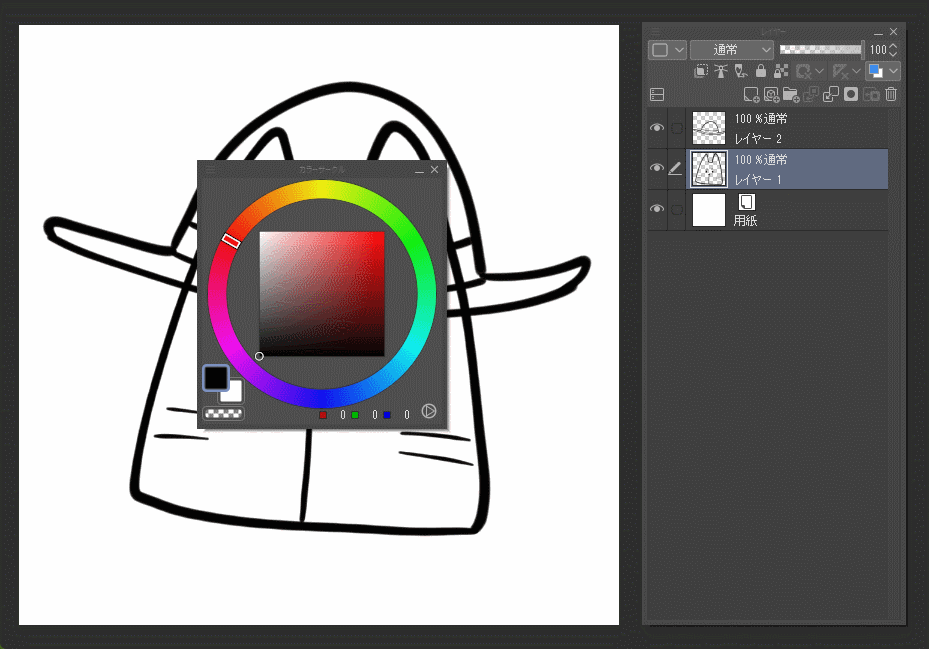The width and height of the screenshot is (929, 649).
Task: Delete layer with trash icon
Action: (x=891, y=94)
